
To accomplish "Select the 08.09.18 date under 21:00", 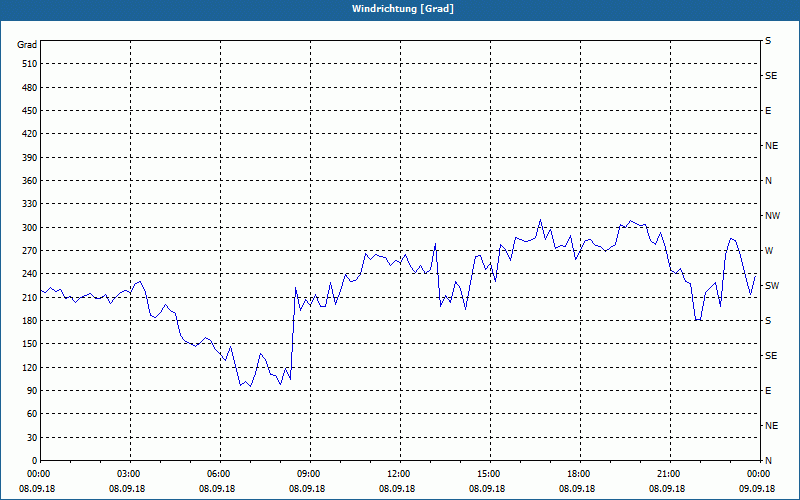I will (x=667, y=488).
